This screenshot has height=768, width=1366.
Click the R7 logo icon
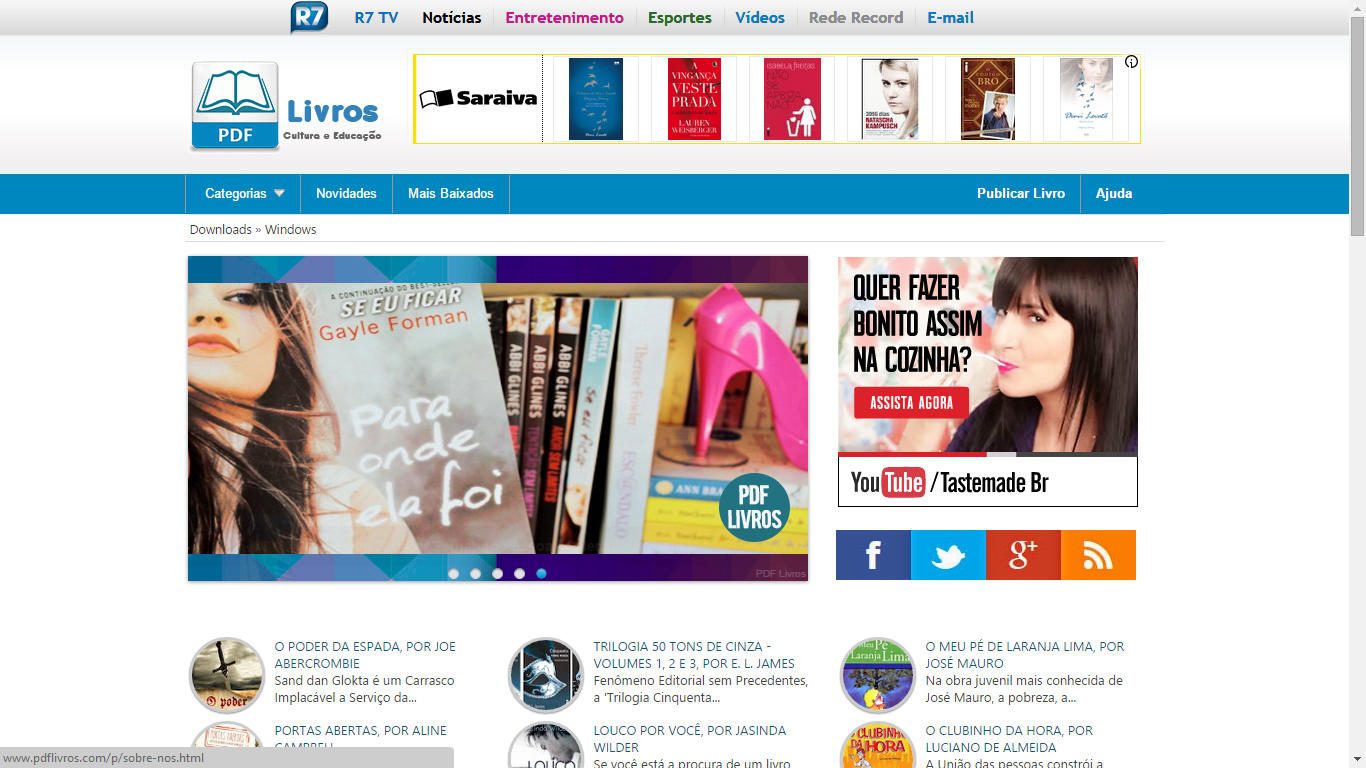[309, 17]
